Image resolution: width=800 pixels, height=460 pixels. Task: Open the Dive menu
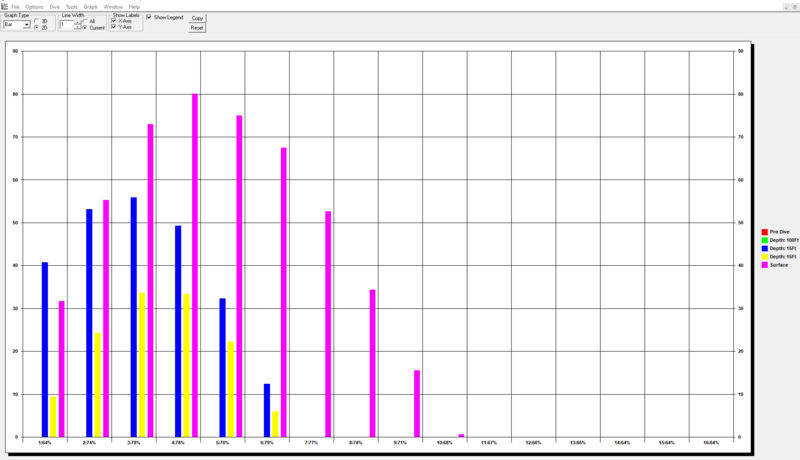[x=53, y=6]
